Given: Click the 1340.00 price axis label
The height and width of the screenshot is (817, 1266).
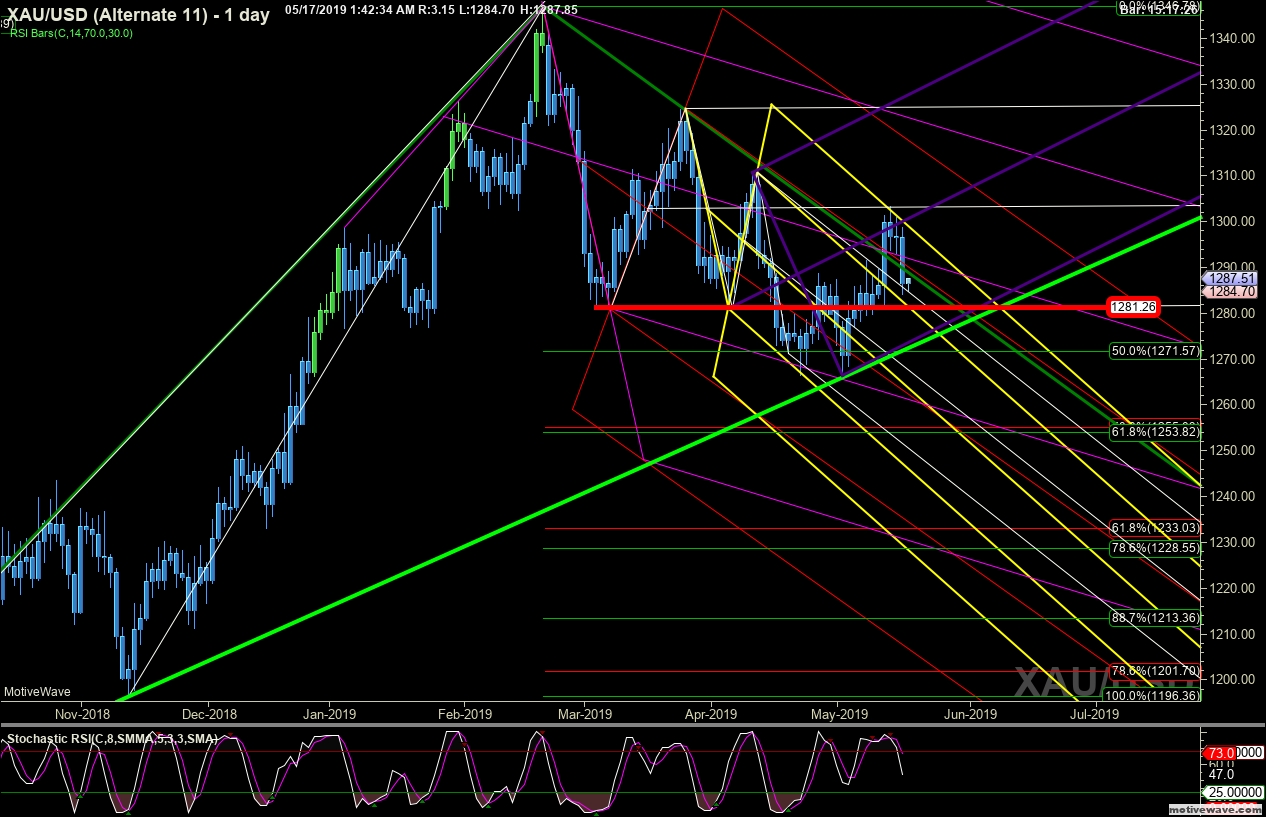Looking at the screenshot, I should (1233, 38).
